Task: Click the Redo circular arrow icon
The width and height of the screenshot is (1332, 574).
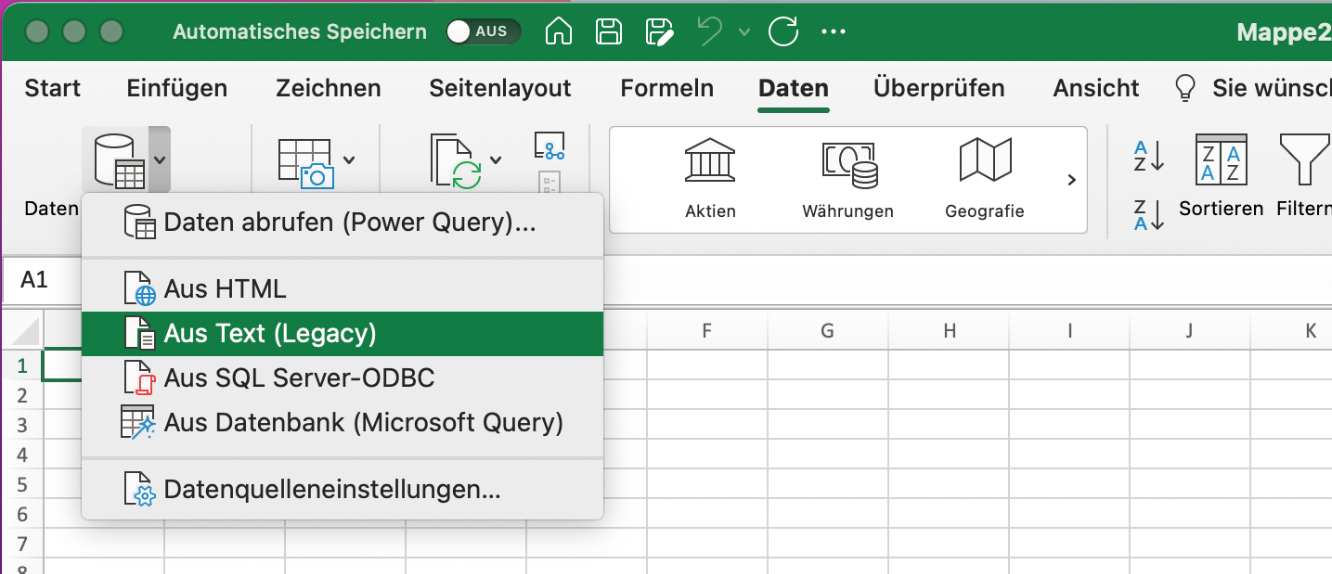Action: point(784,31)
